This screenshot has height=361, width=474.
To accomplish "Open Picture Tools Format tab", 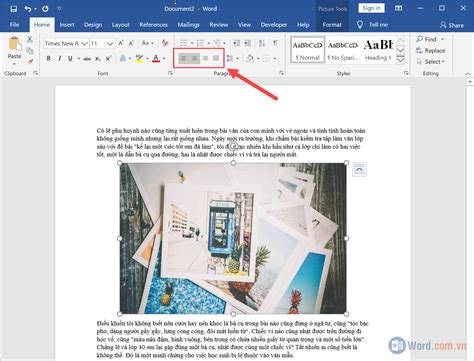I will (x=332, y=25).
